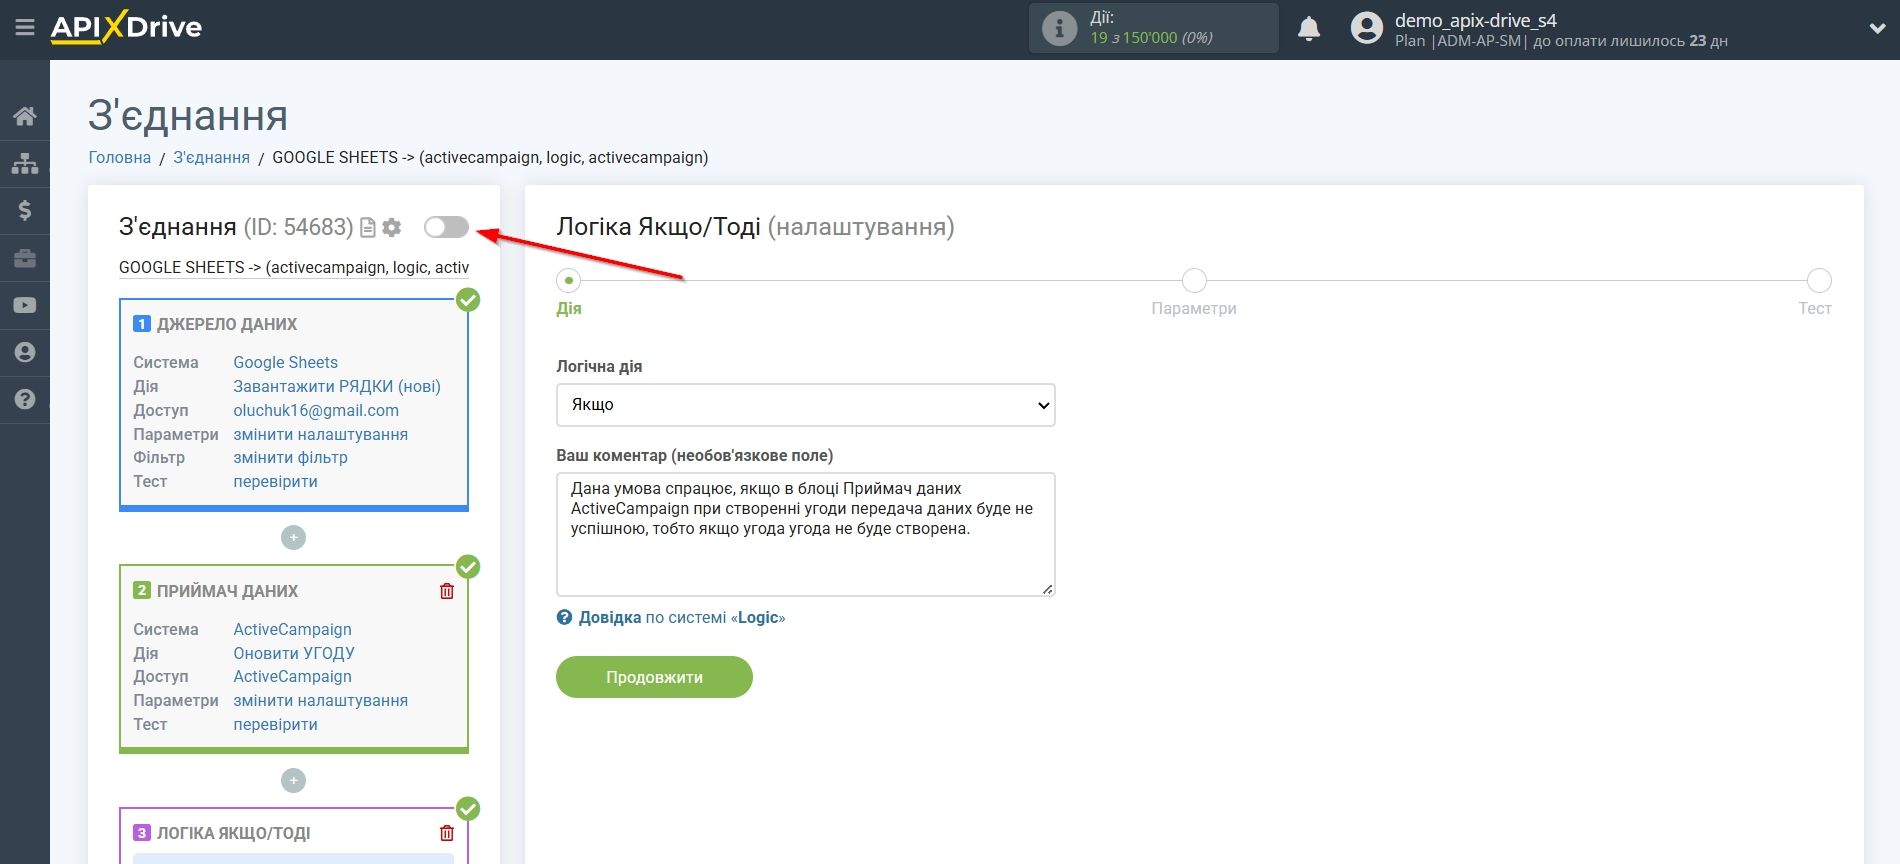Click змінити налаштування in data receiver
The width and height of the screenshot is (1900, 864).
[x=320, y=701]
